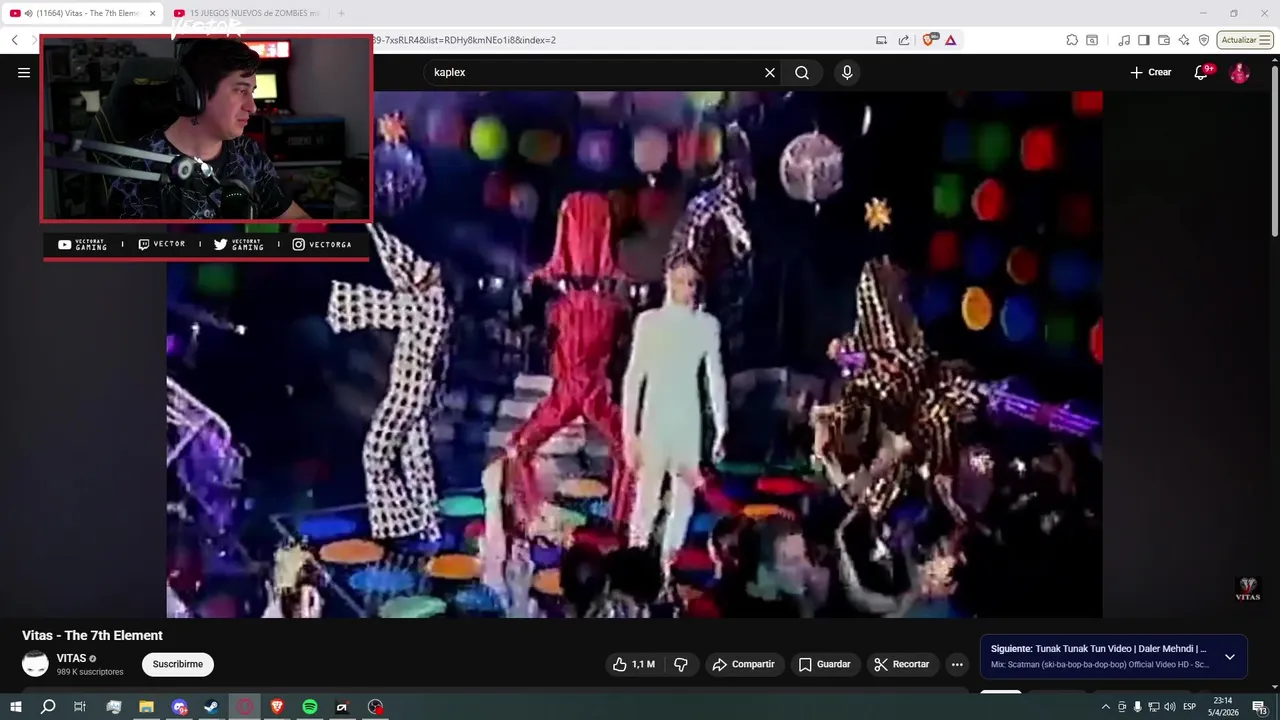Expand the Siguiente playlist panel chevron
1280x720 pixels.
[1230, 657]
